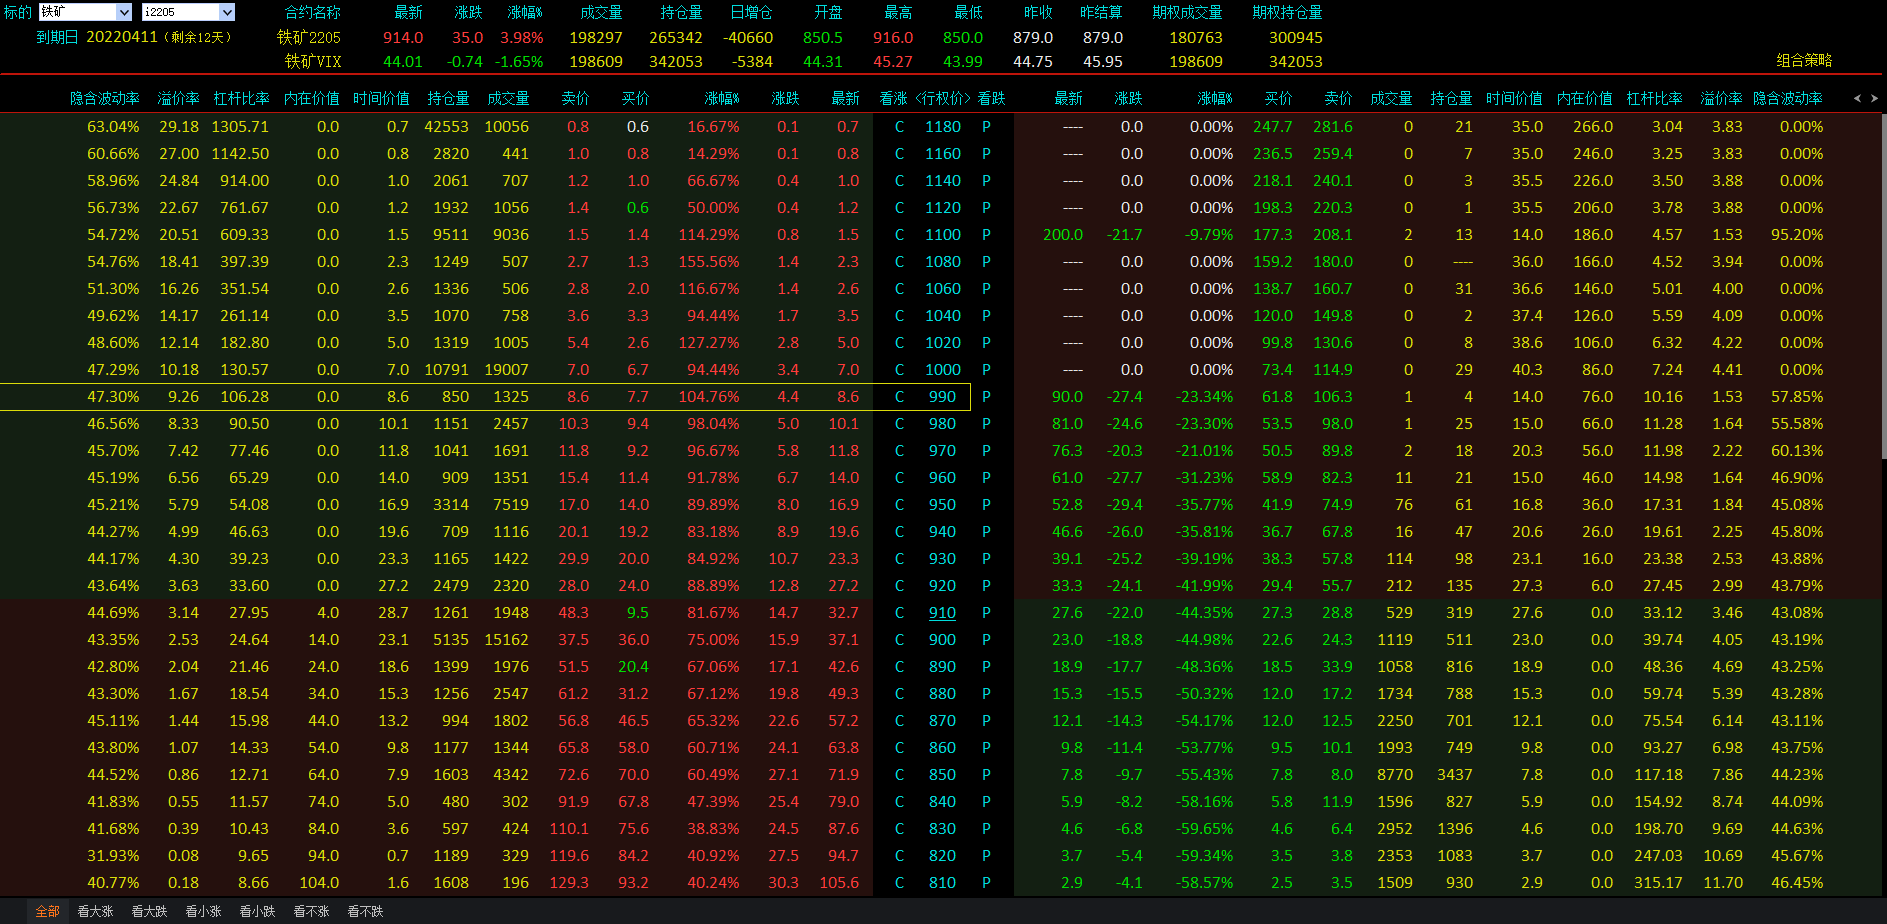Click the 铁矿2205 contract name
The height and width of the screenshot is (924, 1887).
309,37
